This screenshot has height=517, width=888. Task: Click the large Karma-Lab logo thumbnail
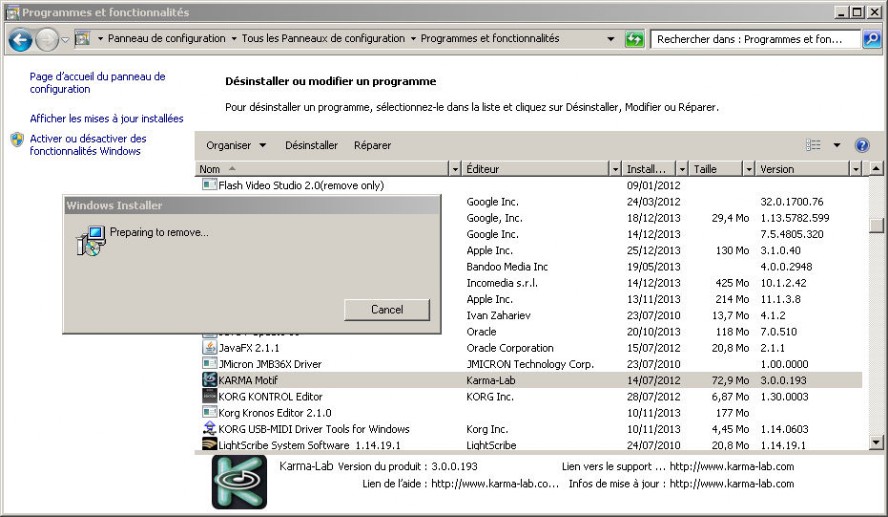tap(239, 482)
